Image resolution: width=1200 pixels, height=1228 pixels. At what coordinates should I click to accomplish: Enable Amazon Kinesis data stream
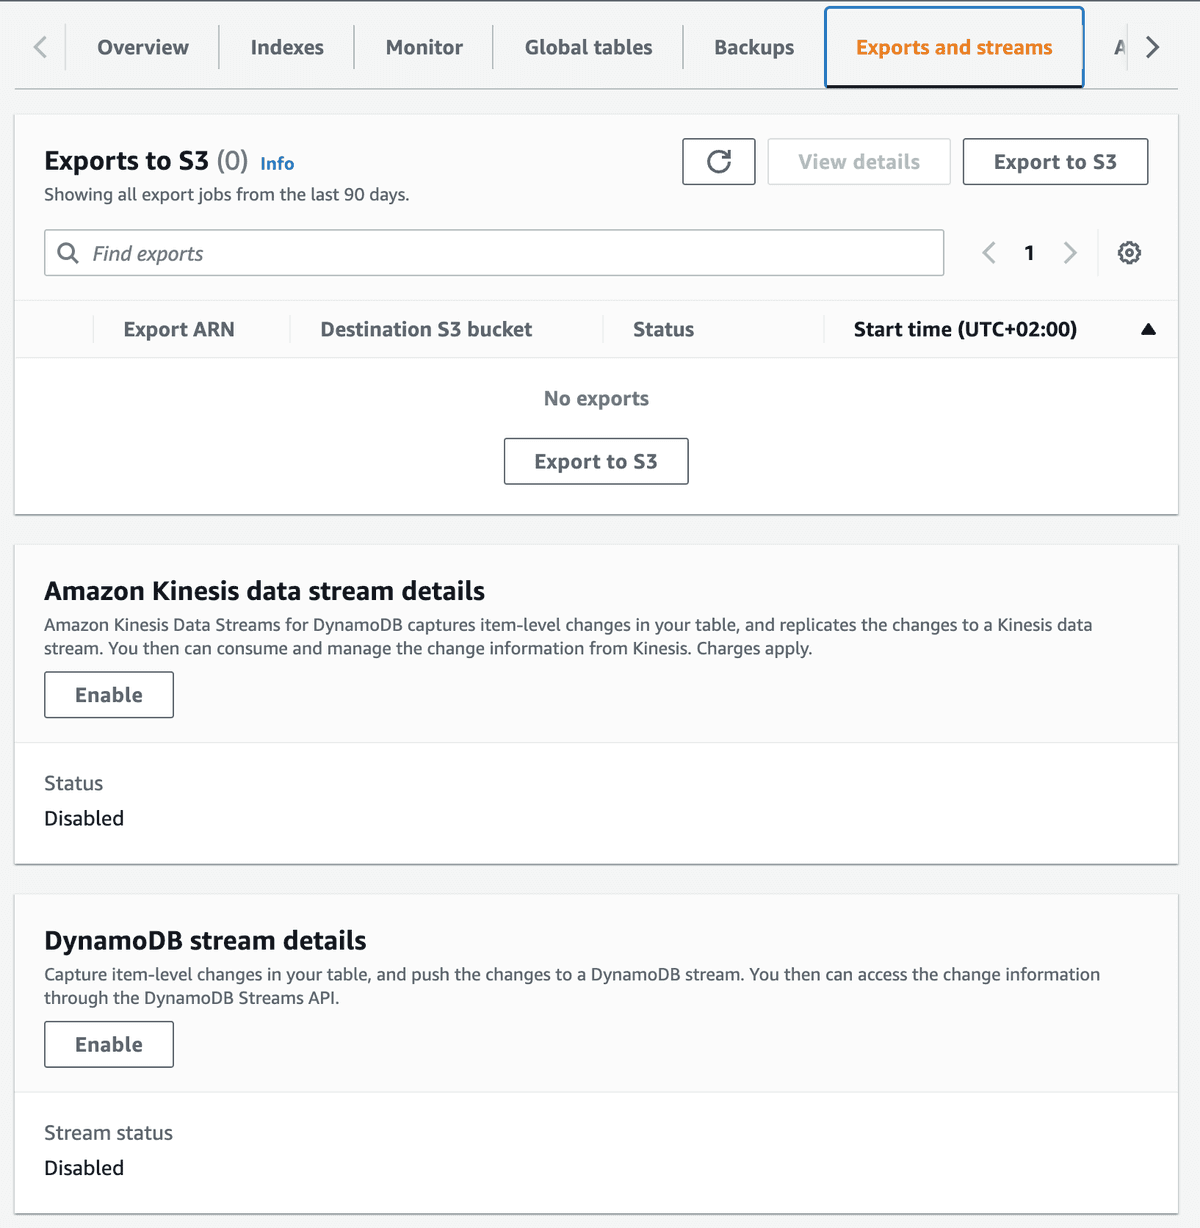(108, 694)
